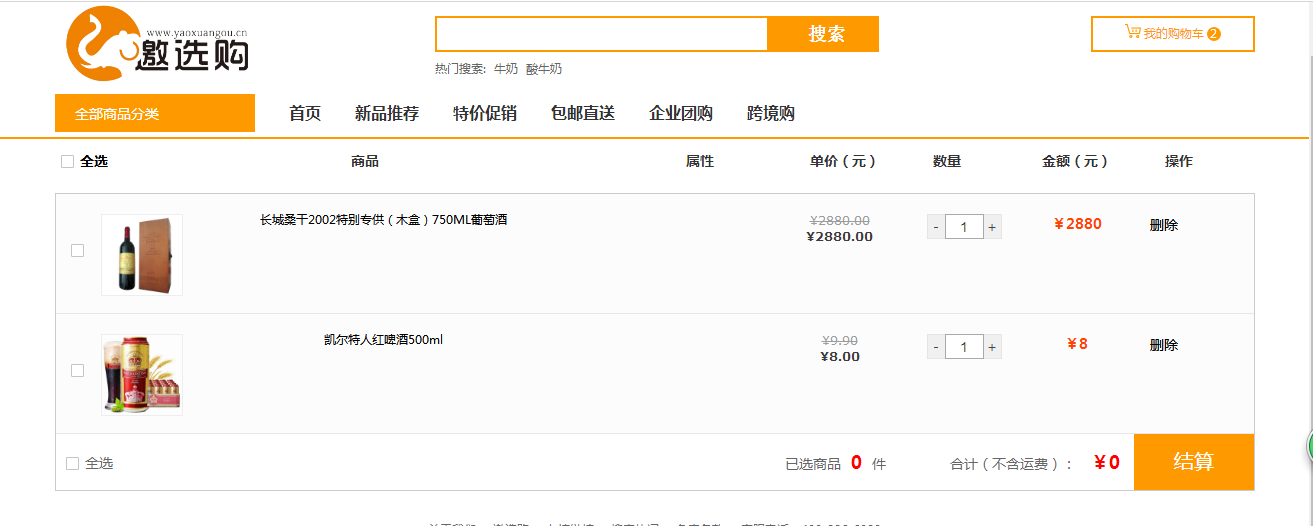Open product link 凯尔特人红啤酒500ml
Viewport: 1313px width, 526px height.
coord(383,340)
